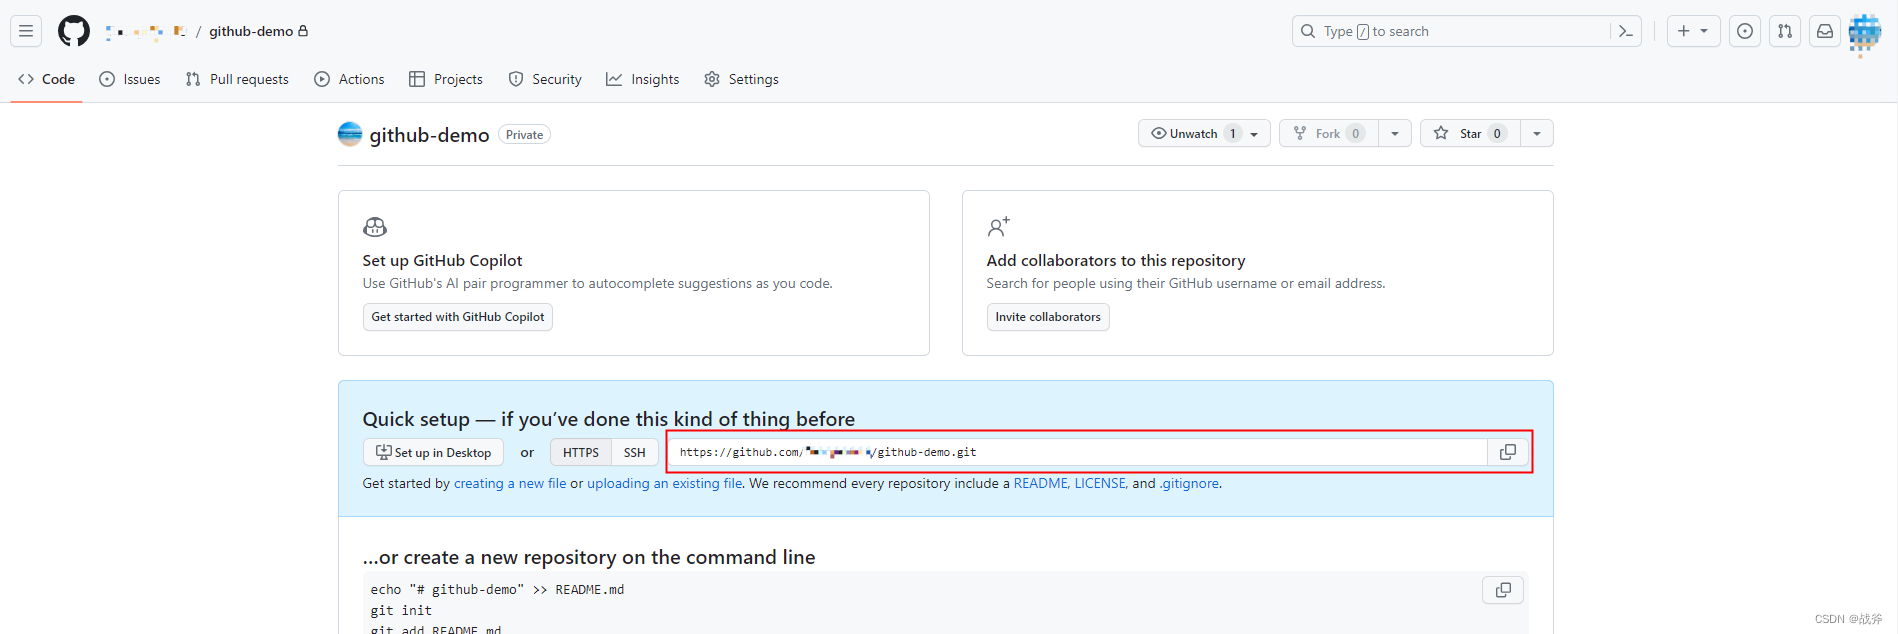Click Get started with GitHub Copilot
Image resolution: width=1898 pixels, height=634 pixels.
tap(458, 317)
